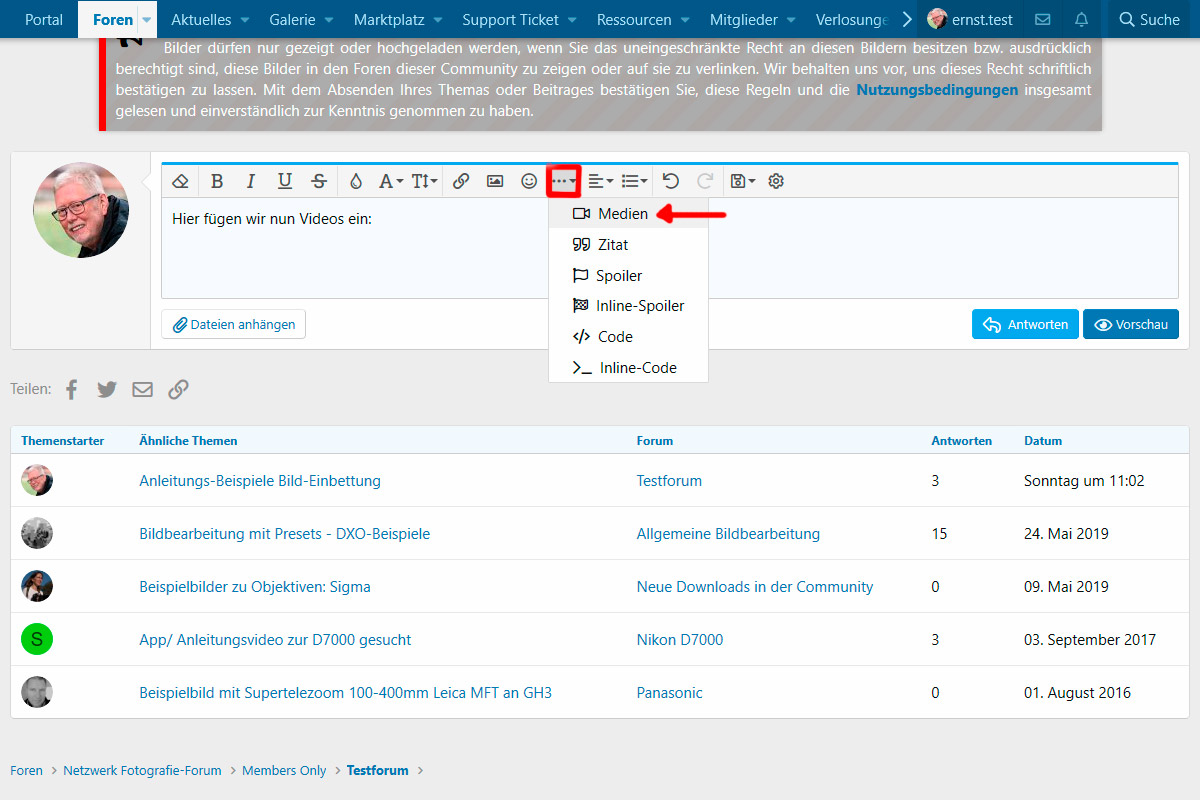Click inside the message editor text area
Image resolution: width=1200 pixels, height=800 pixels.
coord(669,247)
